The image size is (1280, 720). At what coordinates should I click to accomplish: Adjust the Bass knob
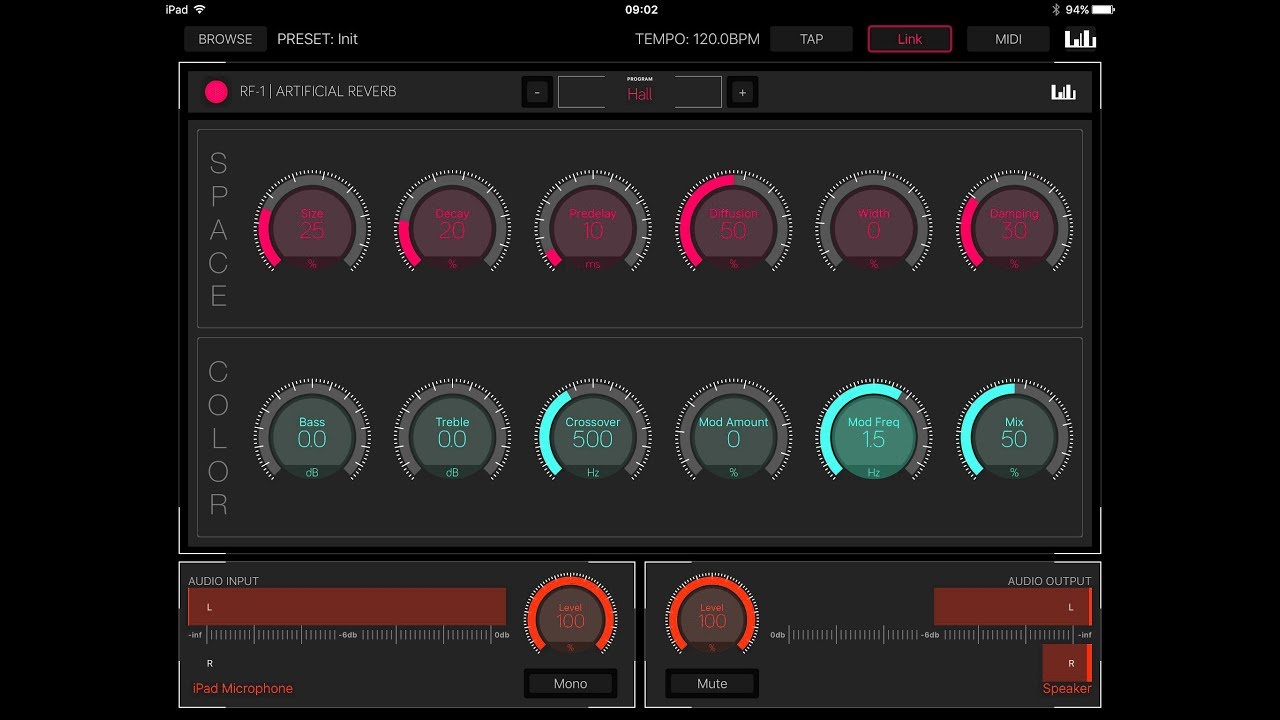click(x=312, y=437)
